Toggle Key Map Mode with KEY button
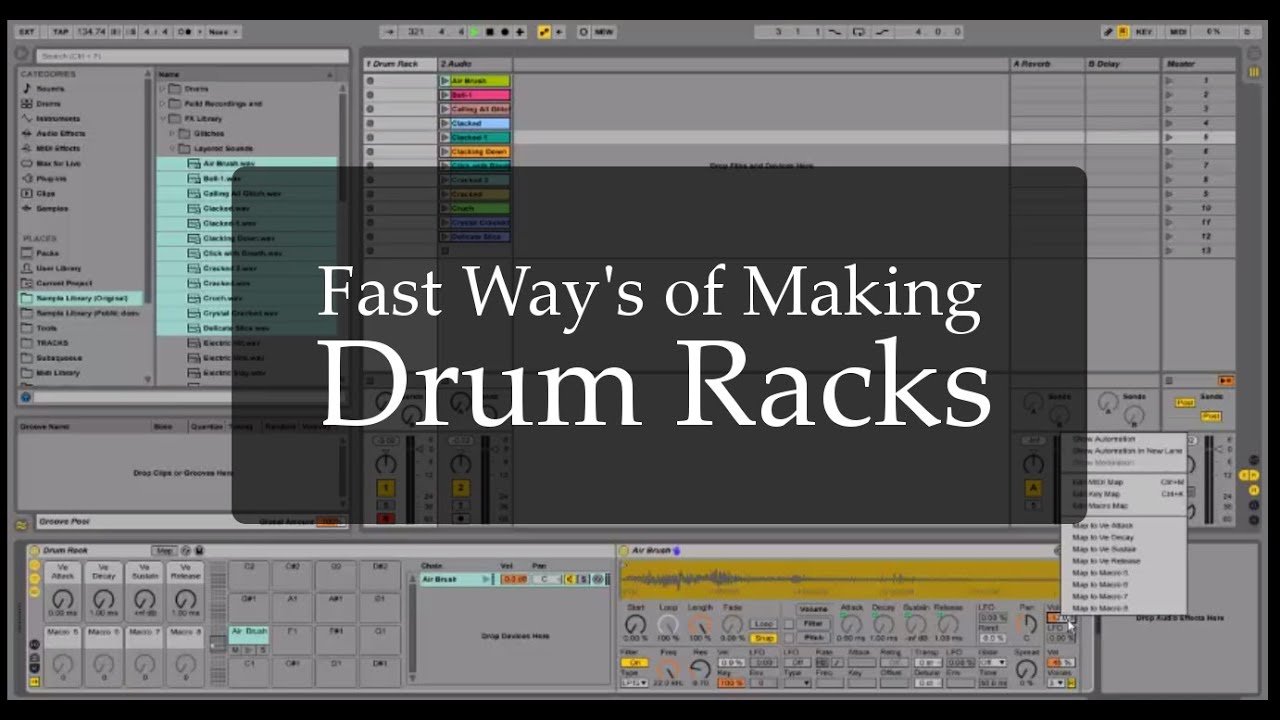This screenshot has height=720, width=1280. tap(1144, 32)
